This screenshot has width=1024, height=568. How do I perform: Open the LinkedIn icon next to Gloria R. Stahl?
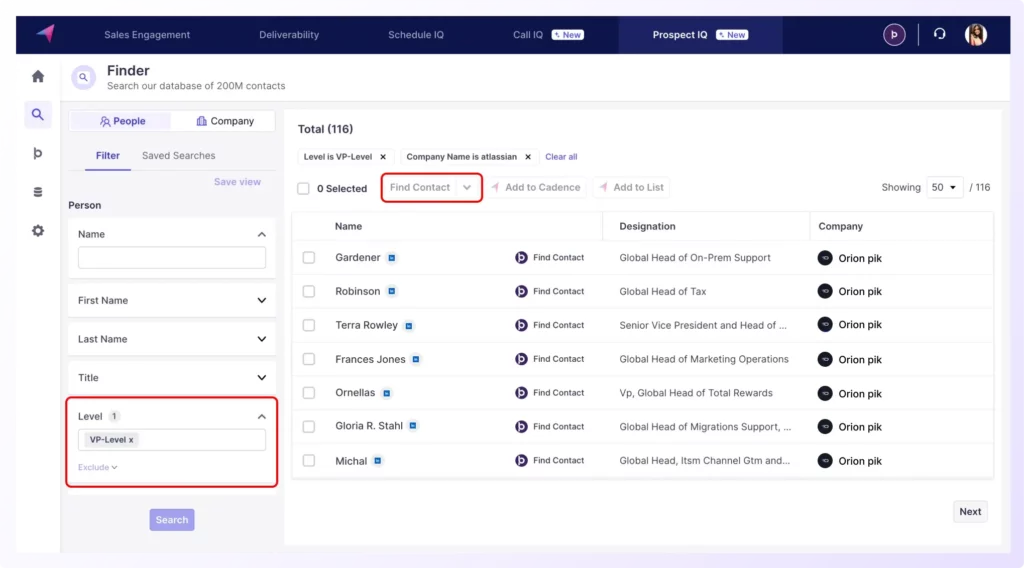tap(413, 426)
